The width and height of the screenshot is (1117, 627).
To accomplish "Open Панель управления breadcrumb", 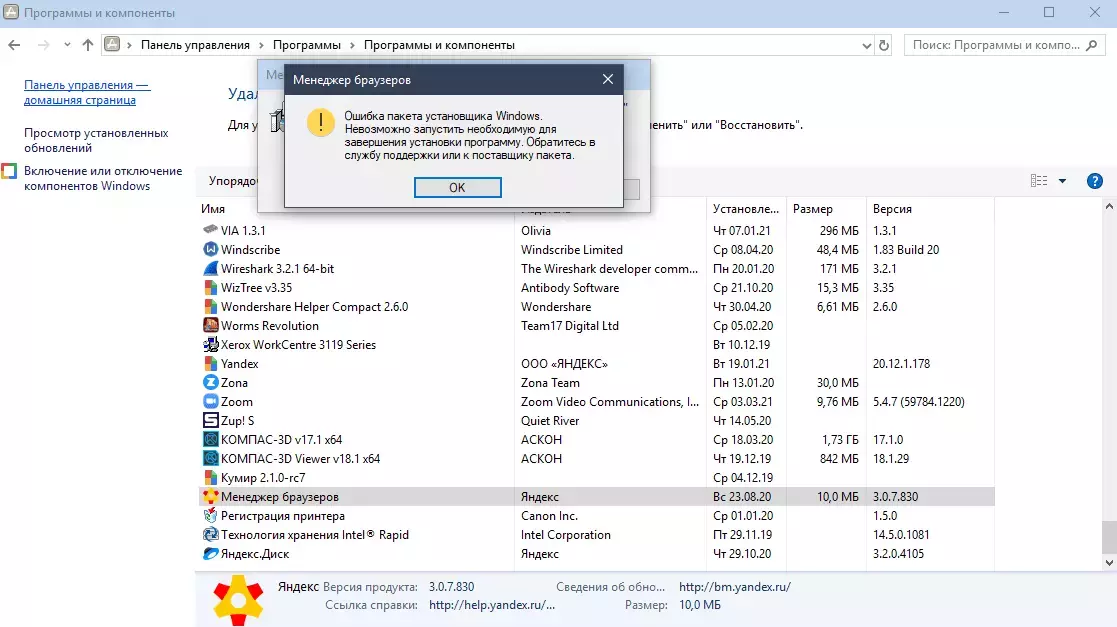I will coord(195,45).
